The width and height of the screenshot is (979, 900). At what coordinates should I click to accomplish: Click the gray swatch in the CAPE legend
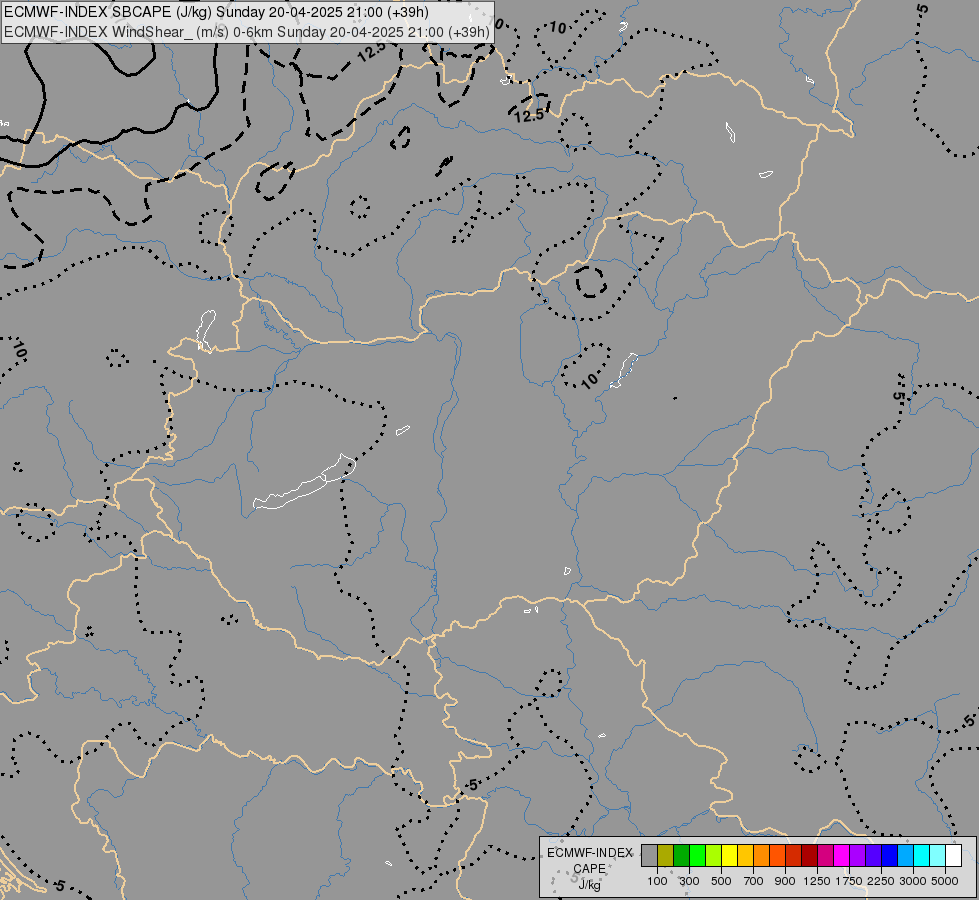pyautogui.click(x=649, y=855)
